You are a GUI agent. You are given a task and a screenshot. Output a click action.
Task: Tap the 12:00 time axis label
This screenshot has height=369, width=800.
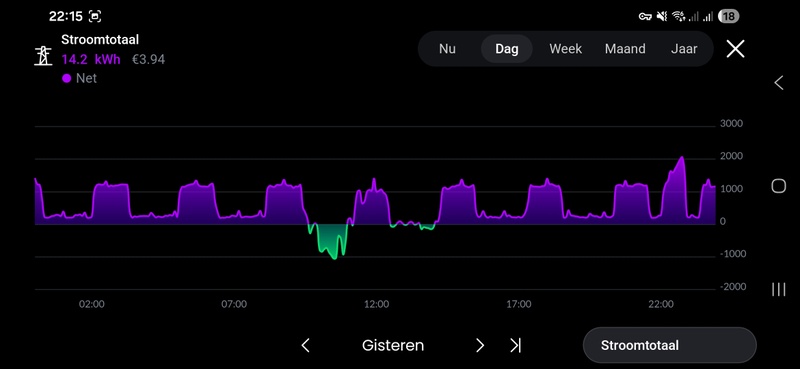point(376,304)
